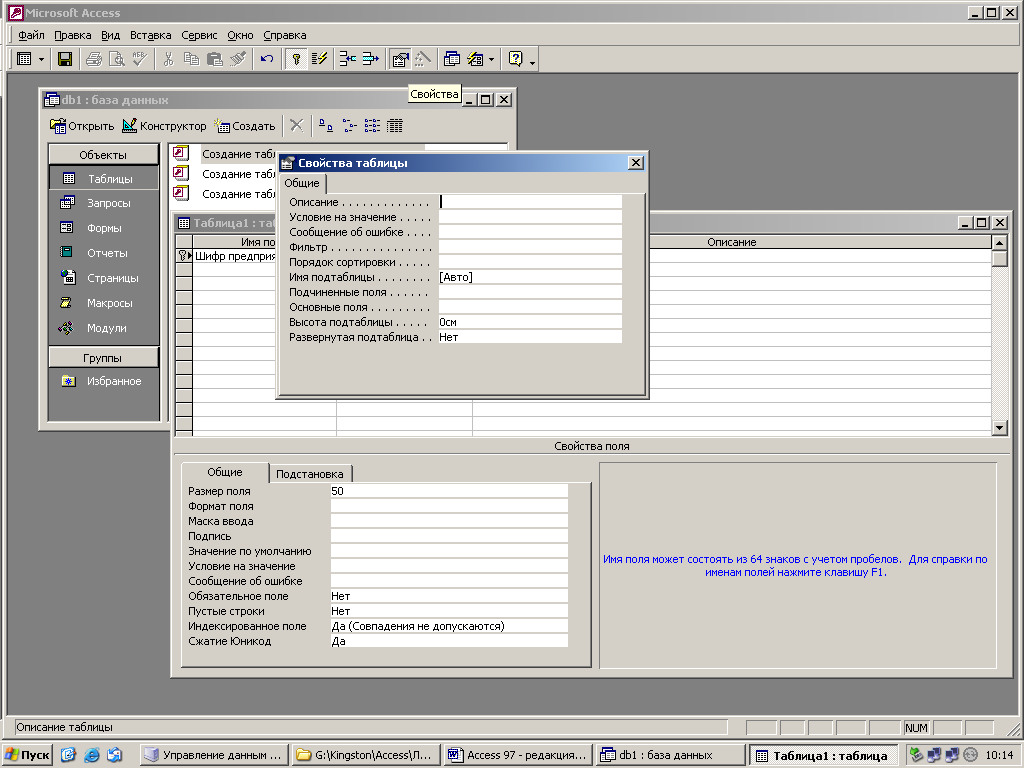
Task: Click Конструктор in the database window
Action: [164, 126]
